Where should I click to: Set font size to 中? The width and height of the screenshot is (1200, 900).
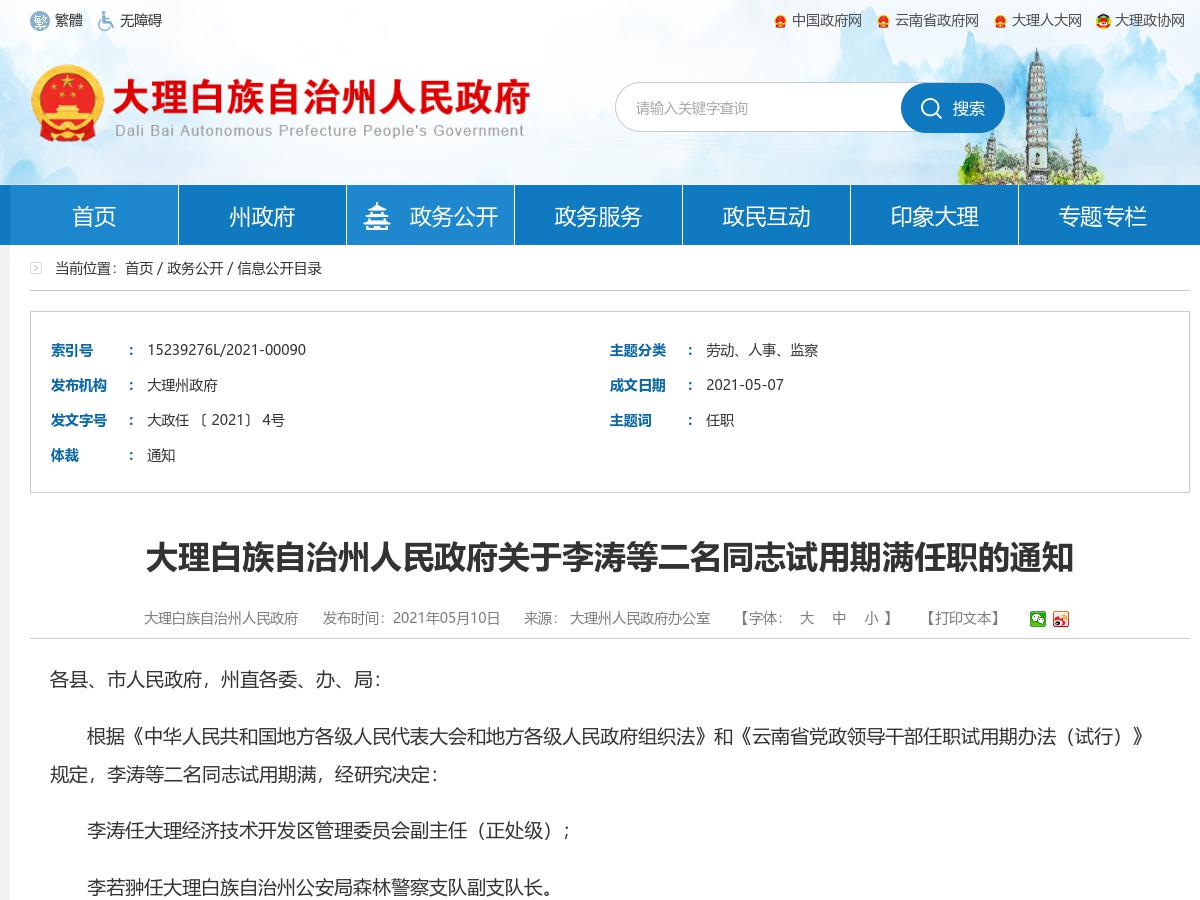click(839, 618)
